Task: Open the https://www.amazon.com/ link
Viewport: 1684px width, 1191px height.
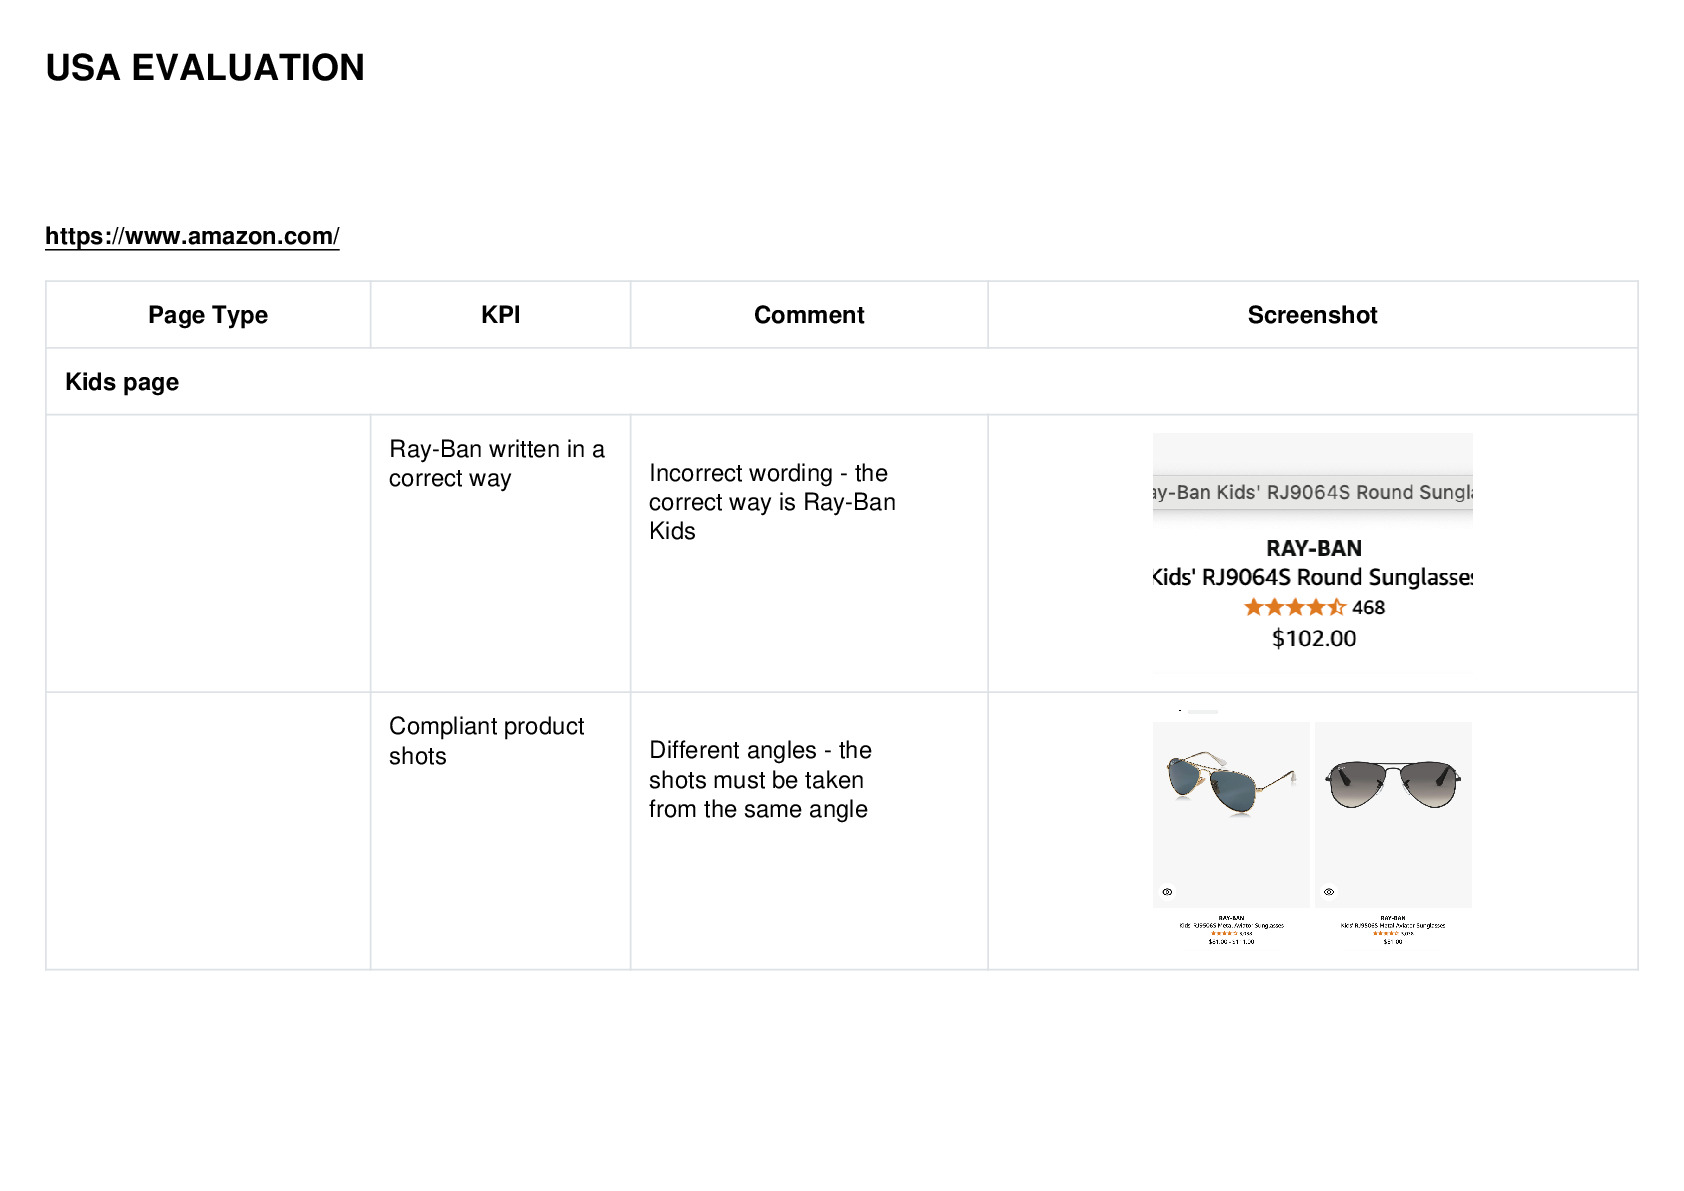Action: click(x=192, y=236)
